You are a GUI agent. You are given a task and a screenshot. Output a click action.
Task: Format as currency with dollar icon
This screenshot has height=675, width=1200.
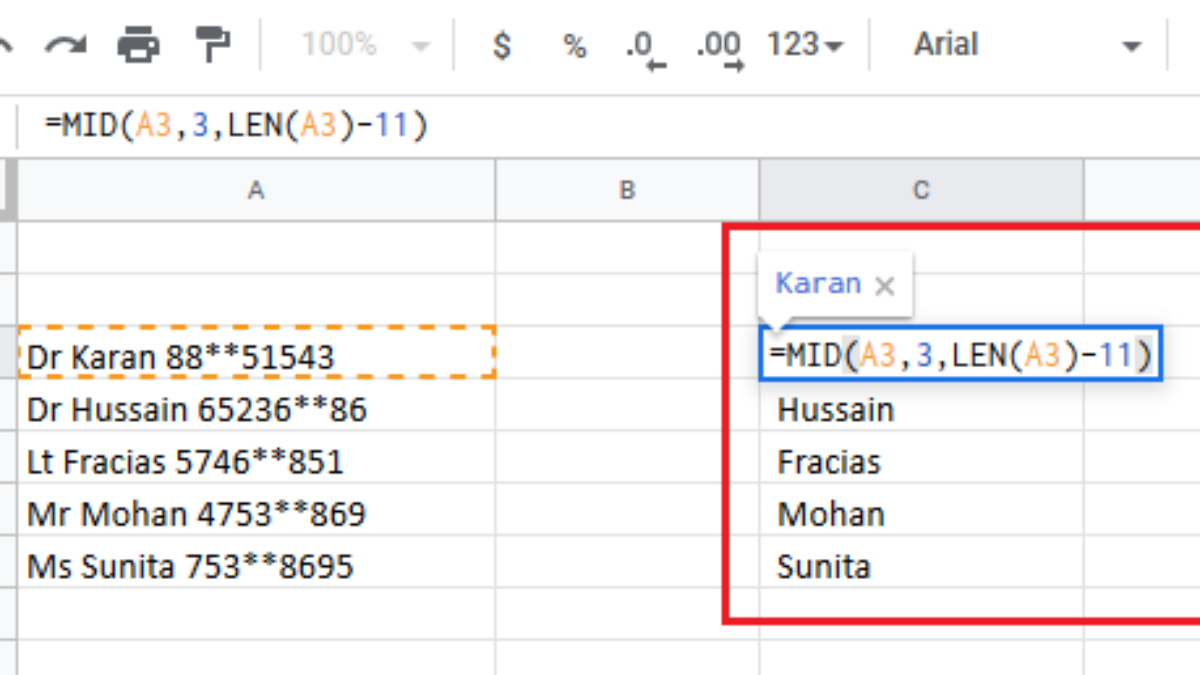[x=503, y=45]
